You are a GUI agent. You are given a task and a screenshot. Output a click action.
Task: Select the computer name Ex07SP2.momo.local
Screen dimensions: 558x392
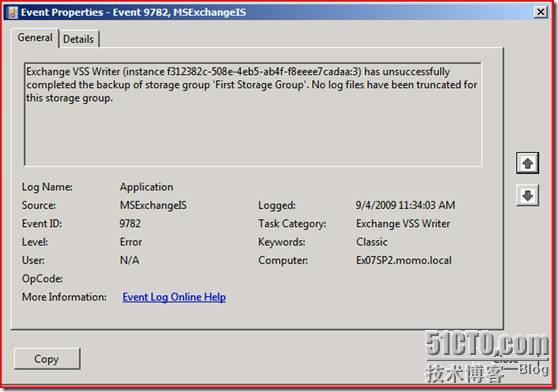click(404, 260)
